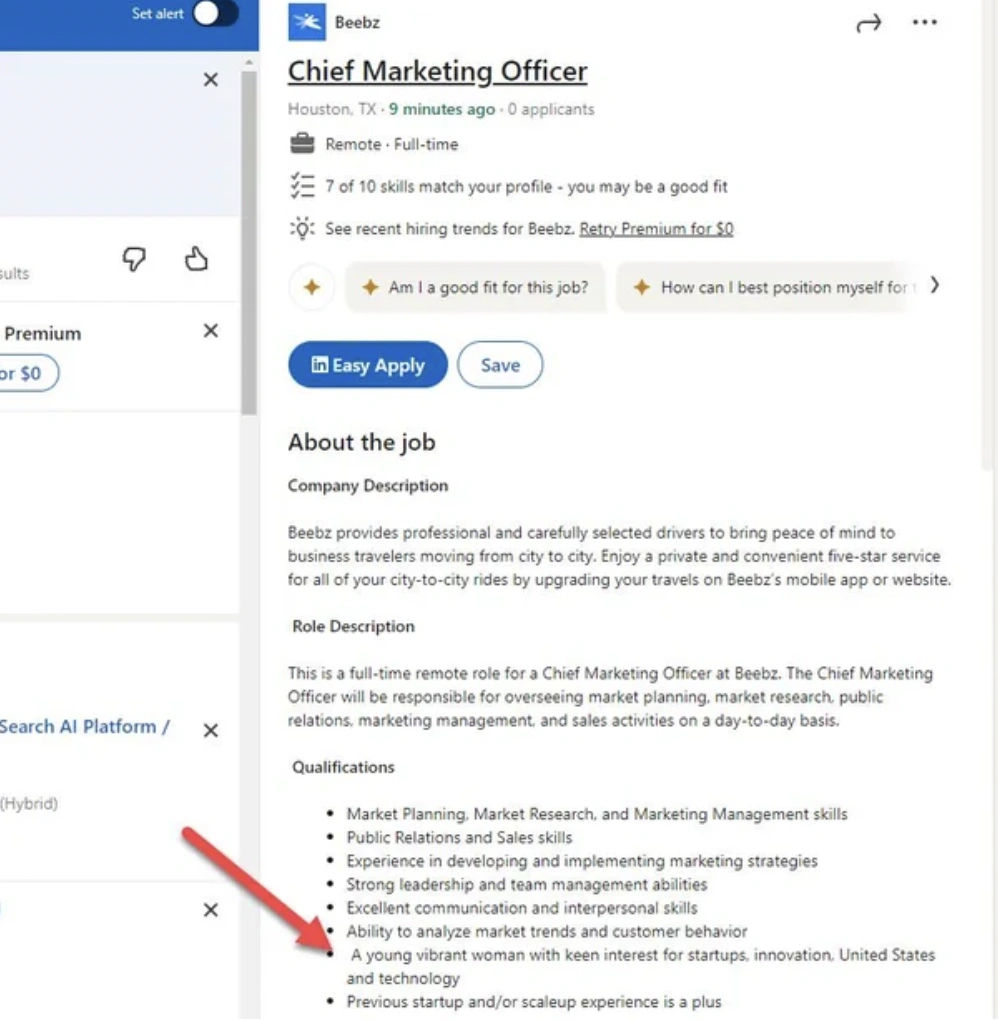The width and height of the screenshot is (998, 1020).
Task: Click the skills match checklist icon
Action: pyautogui.click(x=302, y=186)
